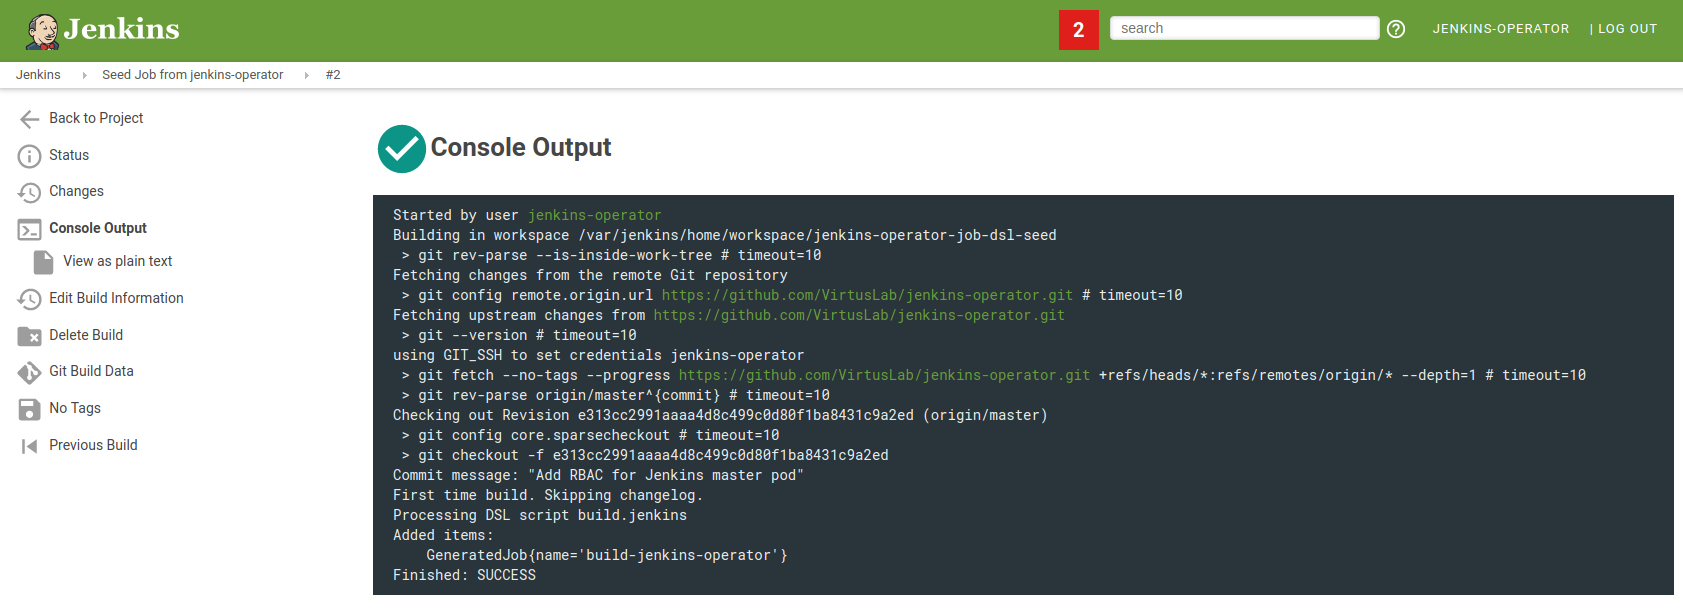The image size is (1683, 609).
Task: Expand breadcrumb arrow after Seed Job
Action: 306,75
